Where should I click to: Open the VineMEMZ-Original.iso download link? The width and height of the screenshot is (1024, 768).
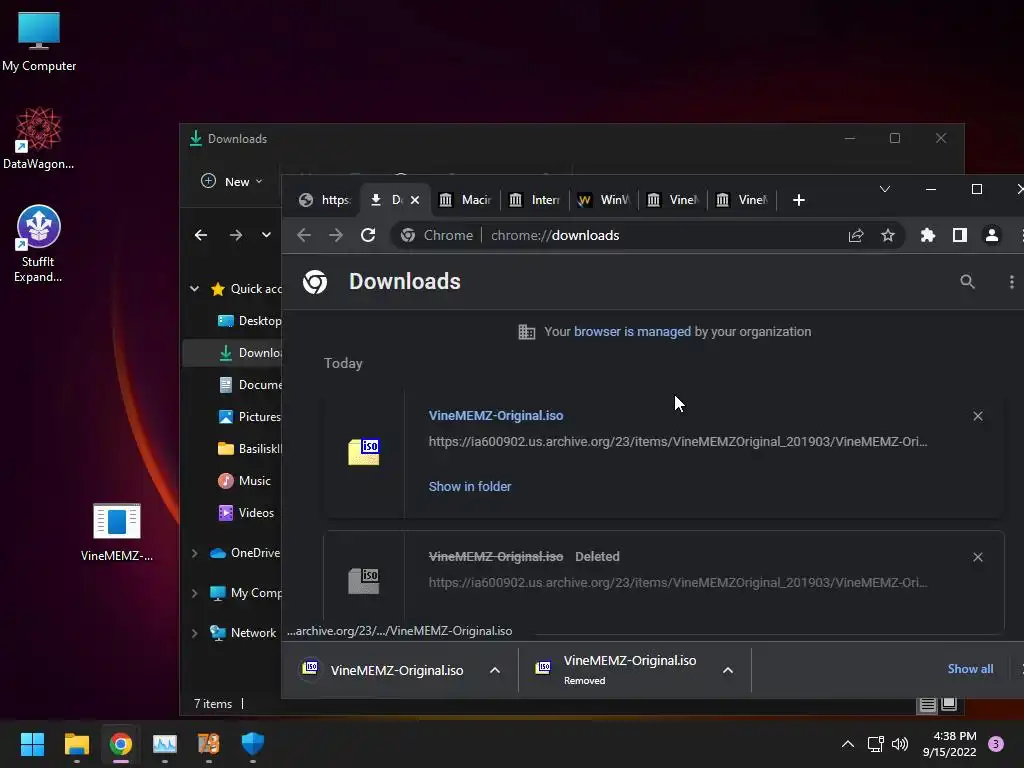click(x=496, y=415)
